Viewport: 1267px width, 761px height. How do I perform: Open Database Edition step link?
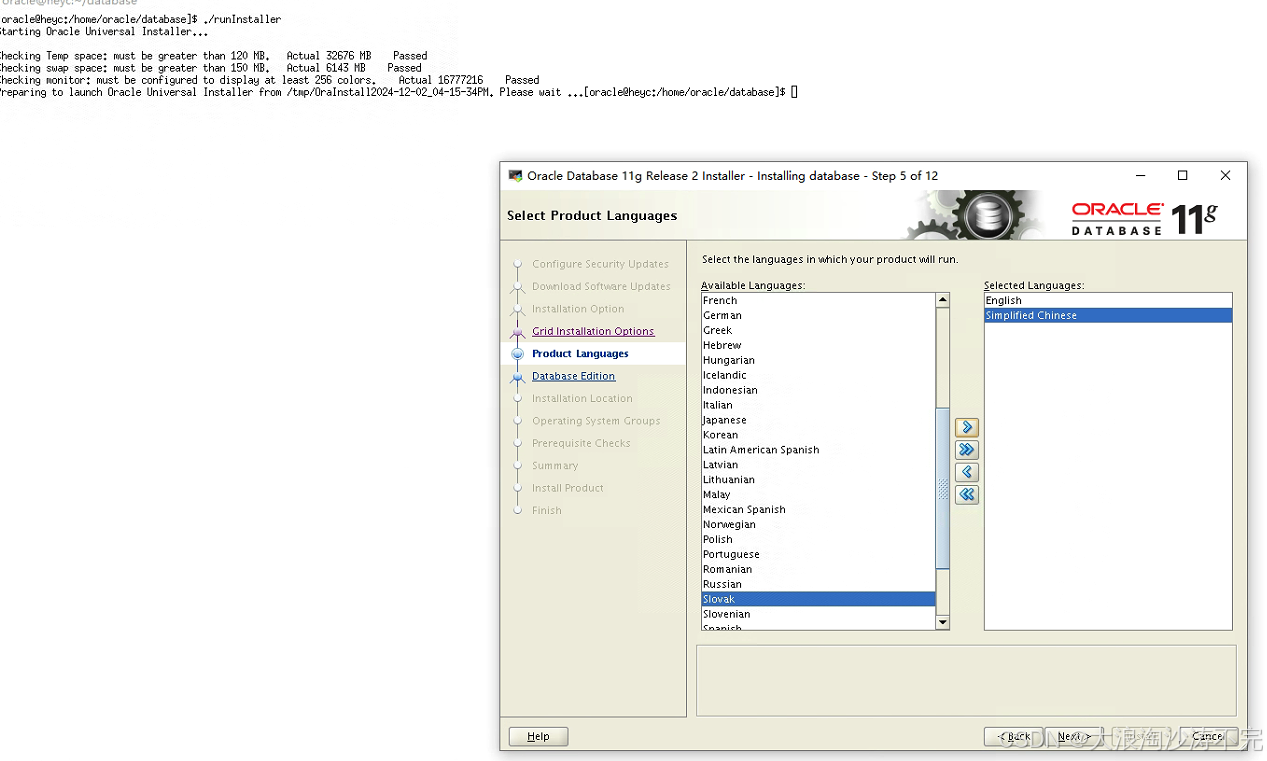573,376
